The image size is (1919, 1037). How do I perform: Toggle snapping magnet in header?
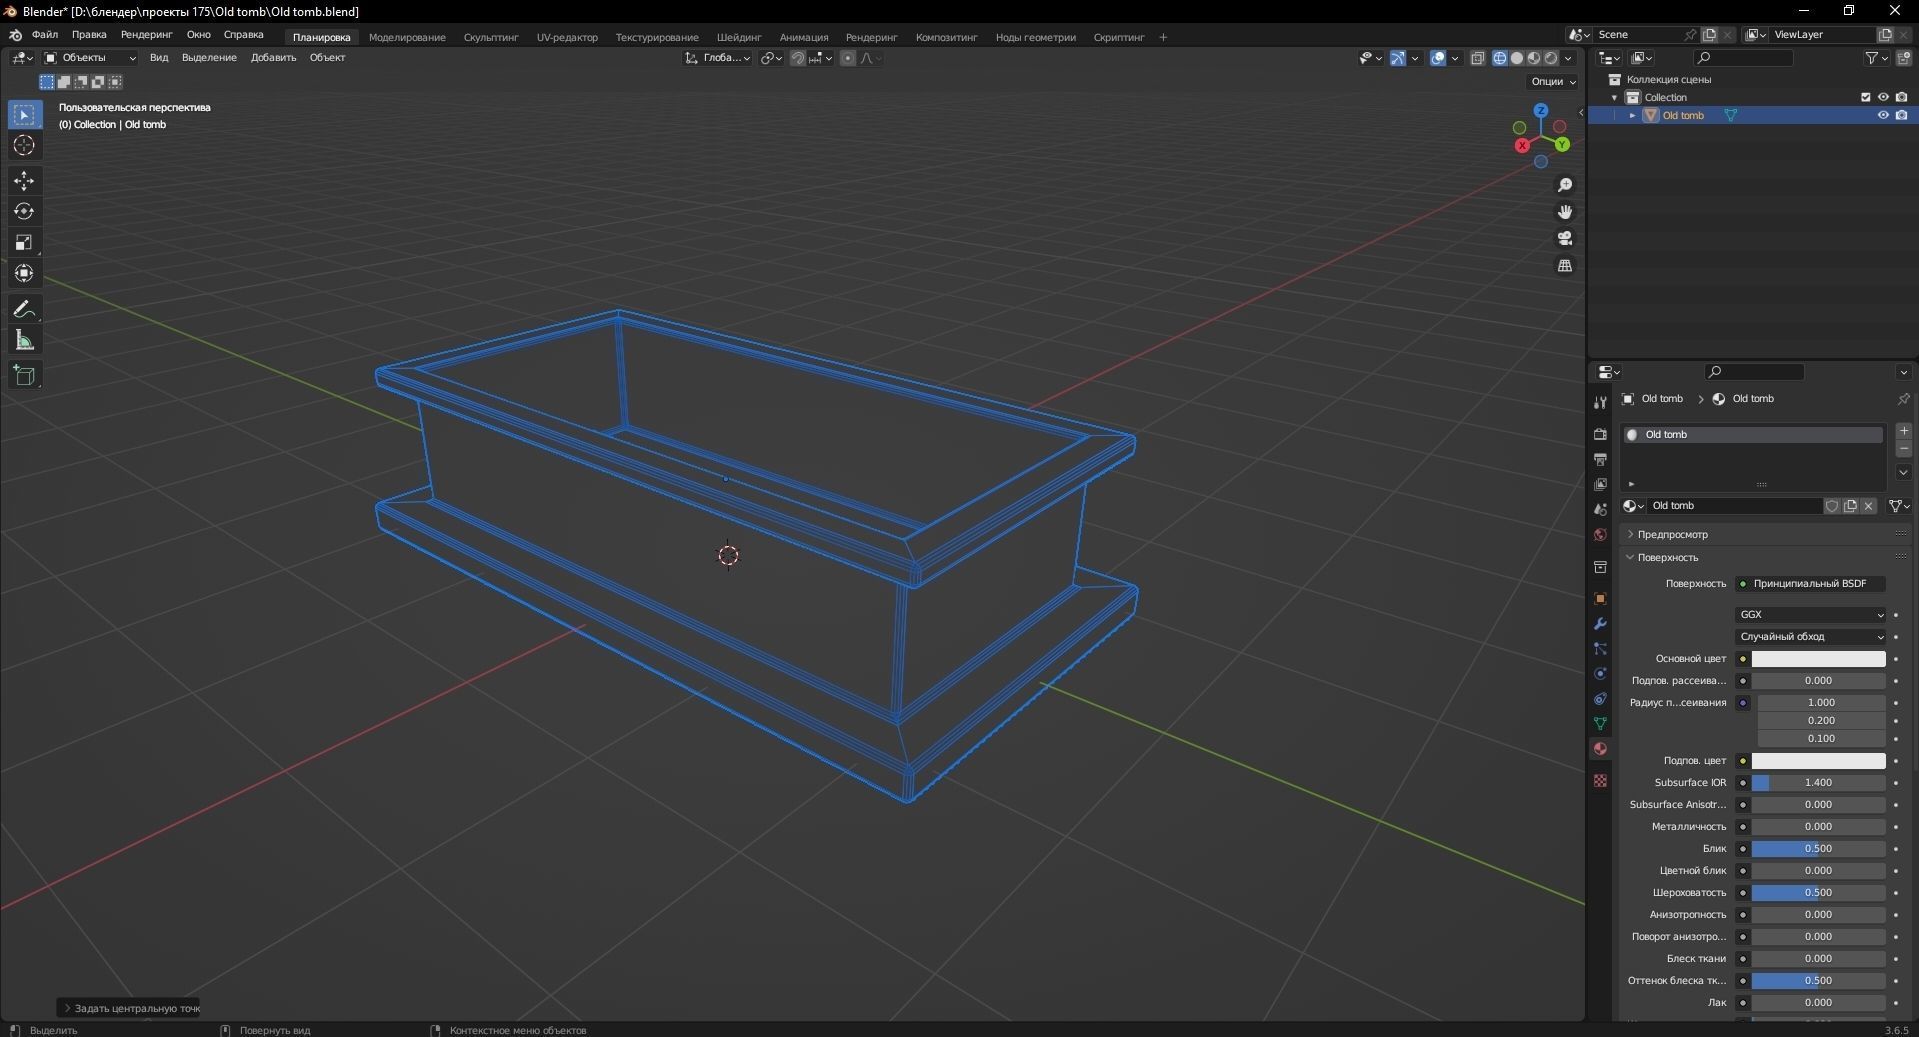click(797, 58)
